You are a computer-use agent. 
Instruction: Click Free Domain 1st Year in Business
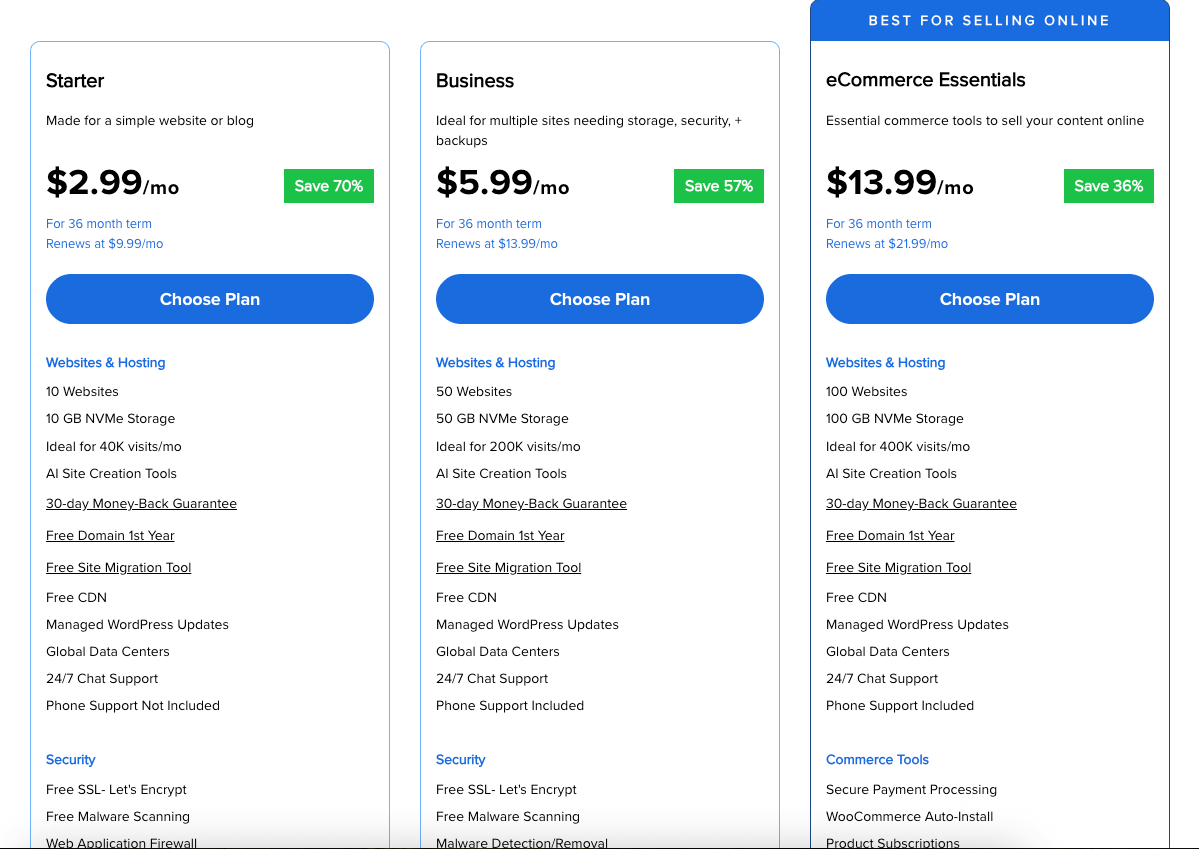pos(500,536)
